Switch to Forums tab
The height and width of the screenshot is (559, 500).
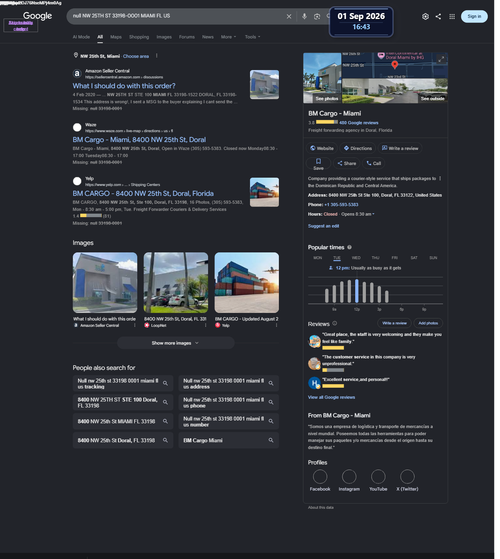pos(187,37)
